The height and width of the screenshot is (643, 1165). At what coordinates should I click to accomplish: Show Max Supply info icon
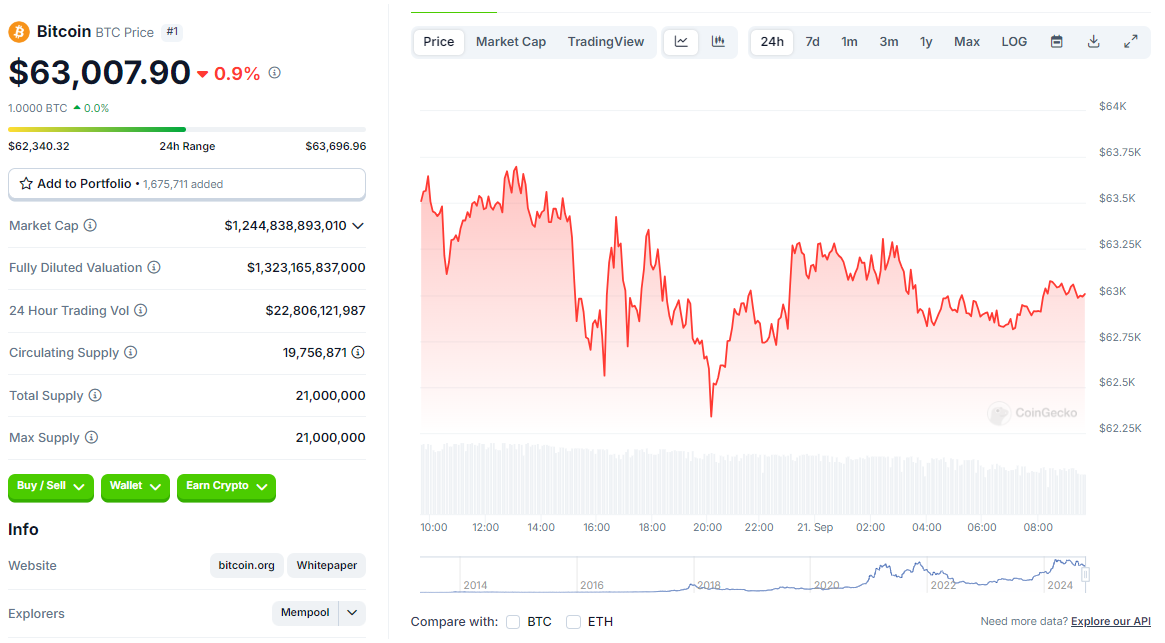point(91,437)
